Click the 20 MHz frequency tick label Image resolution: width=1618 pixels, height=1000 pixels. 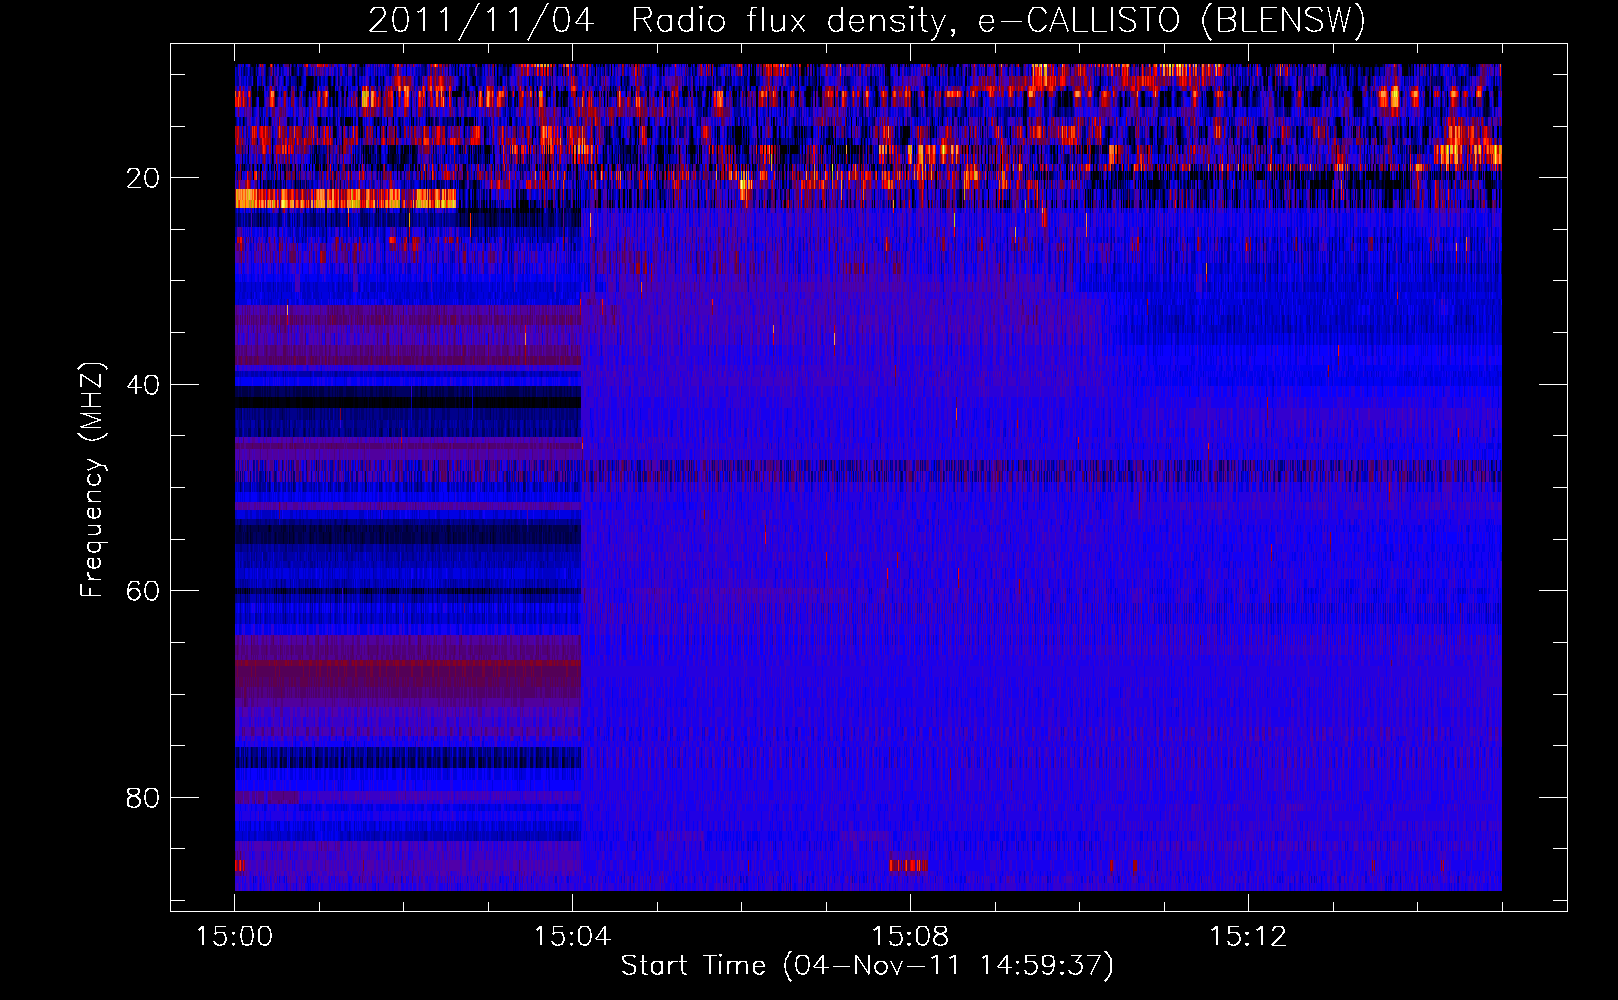[143, 178]
